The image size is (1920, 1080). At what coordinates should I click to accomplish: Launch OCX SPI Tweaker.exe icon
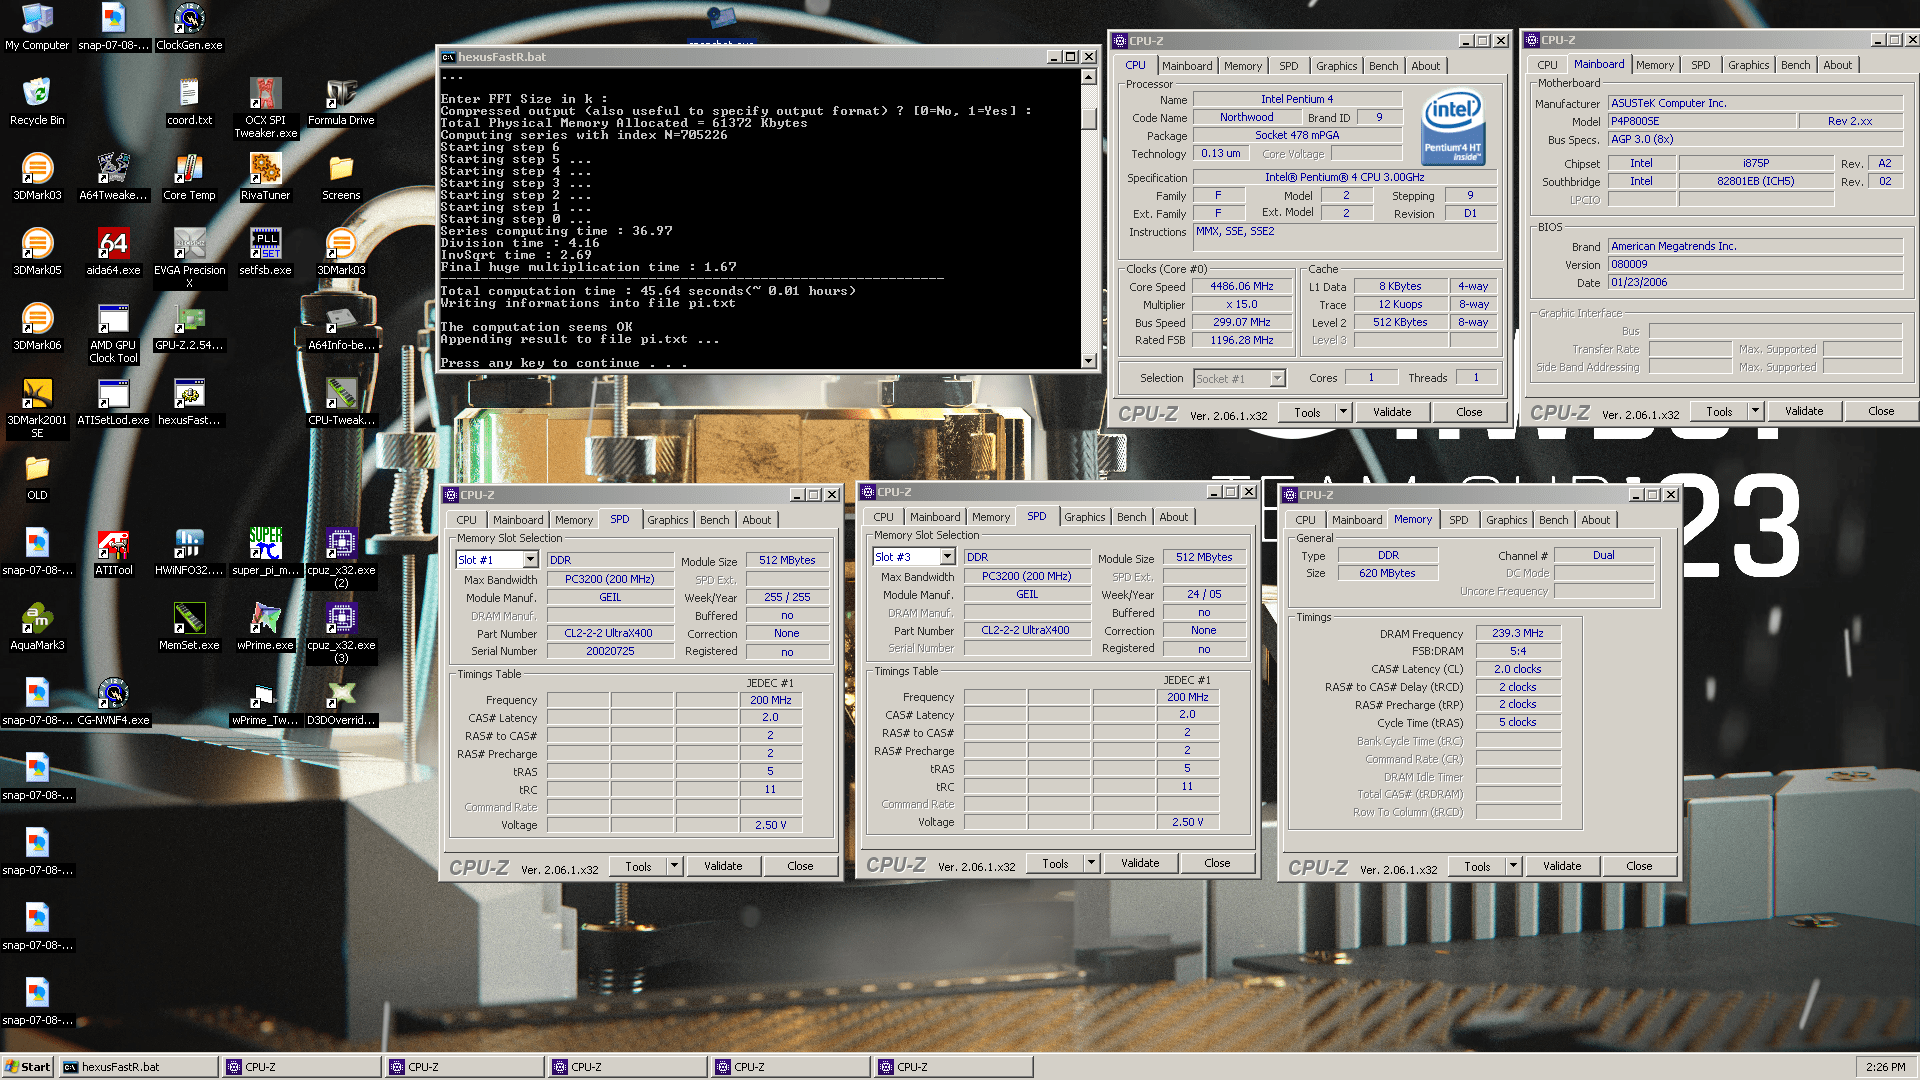point(265,108)
